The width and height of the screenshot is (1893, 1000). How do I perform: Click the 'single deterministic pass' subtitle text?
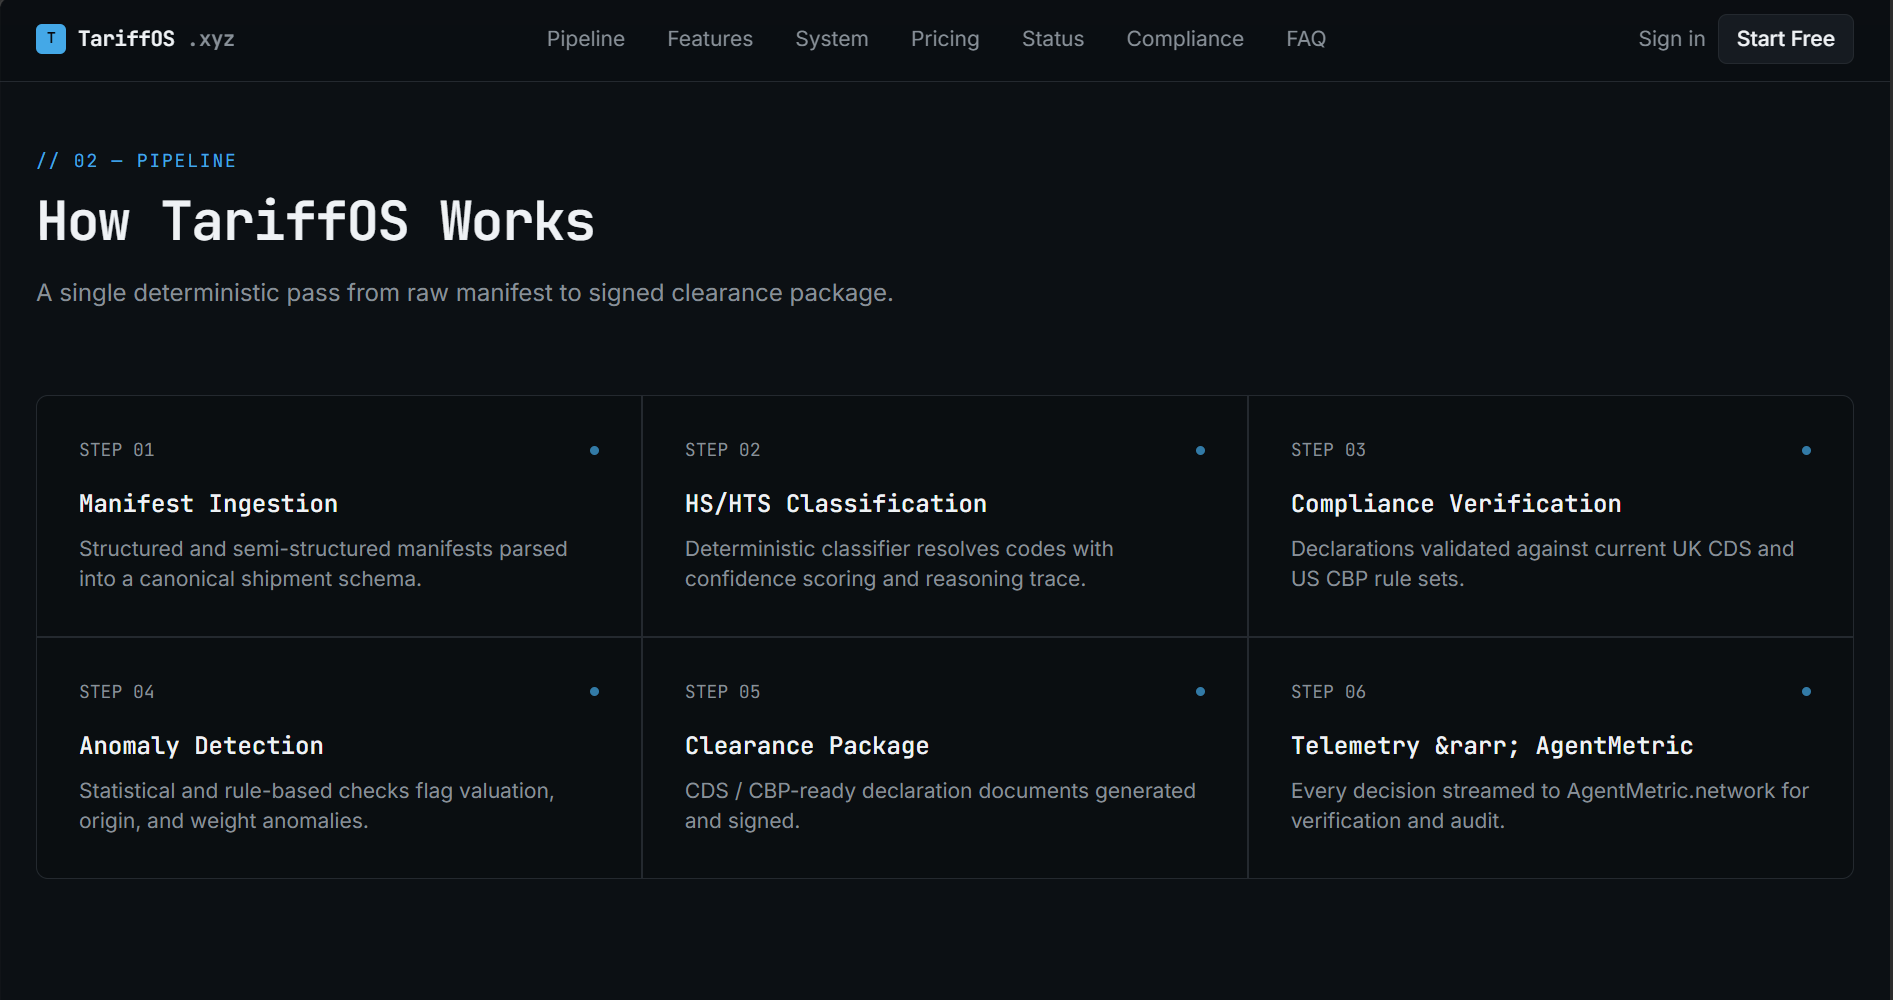coord(465,293)
